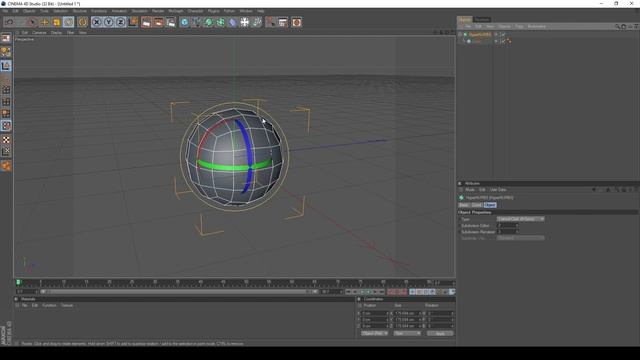Click the Subdivision Editor stepper arrows

[517, 225]
